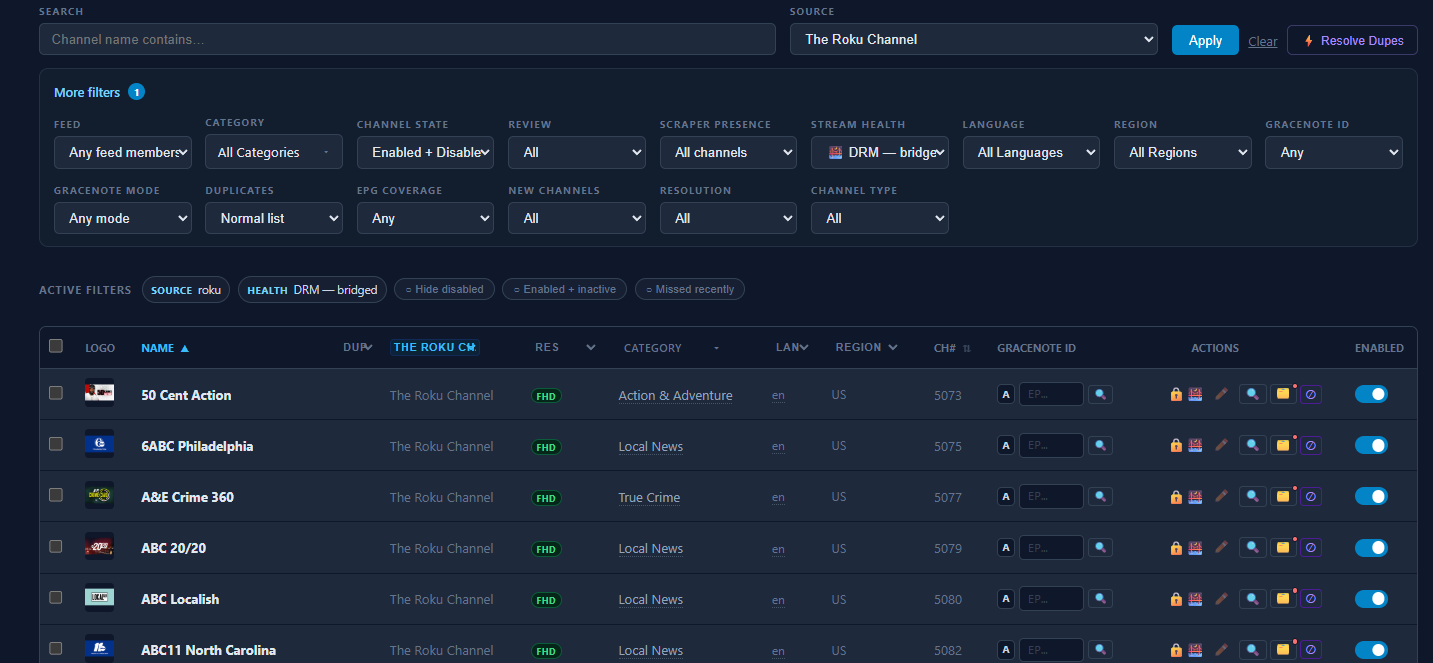Open the yellow folder icon for 50 Cent Action

[1282, 395]
